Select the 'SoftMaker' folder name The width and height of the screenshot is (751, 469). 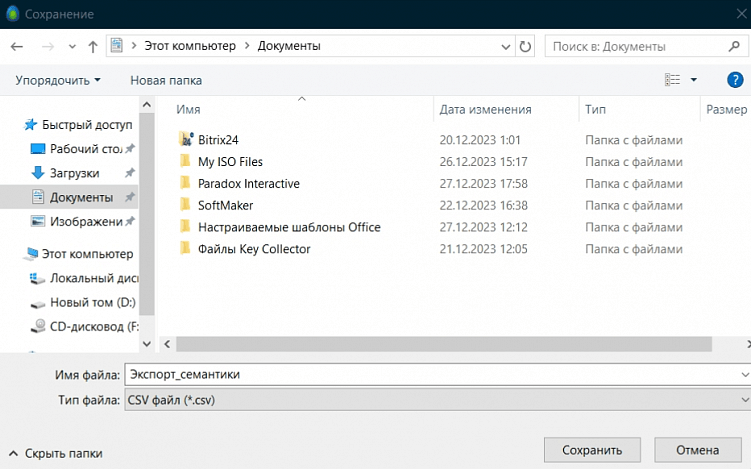[226, 206]
